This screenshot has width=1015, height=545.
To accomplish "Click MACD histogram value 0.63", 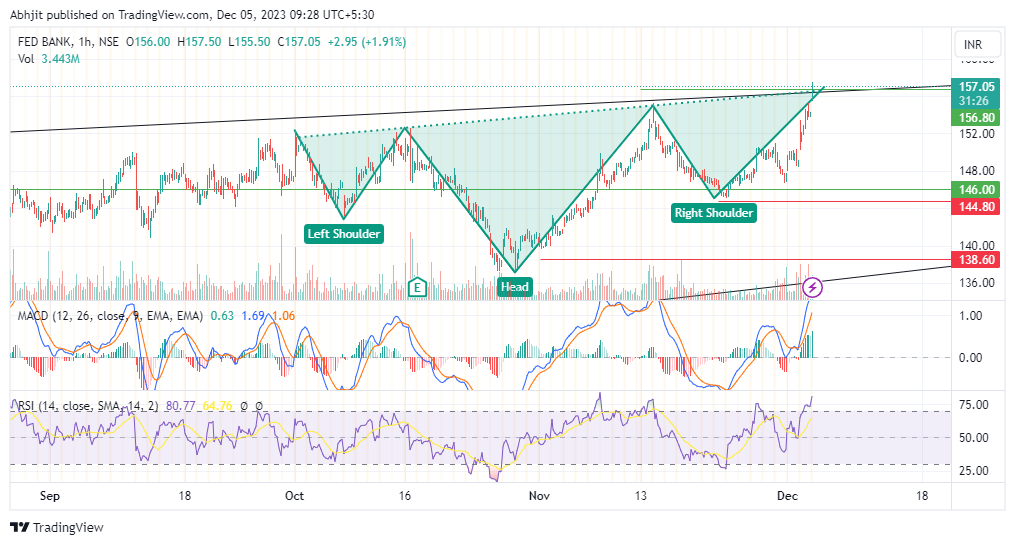I will point(222,316).
